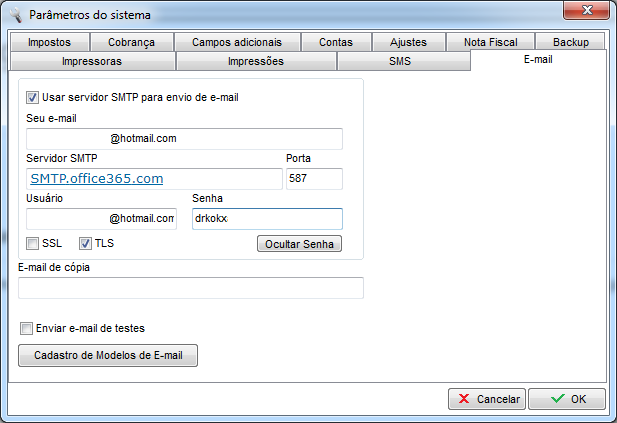
Task: Open Cadastro de Modelos de E-mail
Action: coord(108,356)
